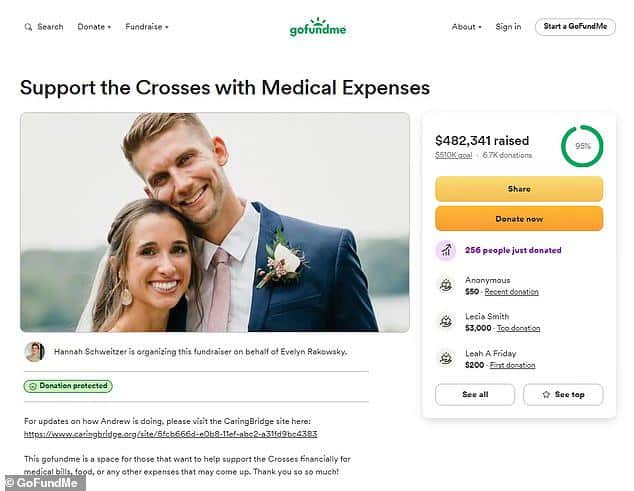Click the Leah A Friday donor icon
The height and width of the screenshot is (491, 634).
coord(446,358)
